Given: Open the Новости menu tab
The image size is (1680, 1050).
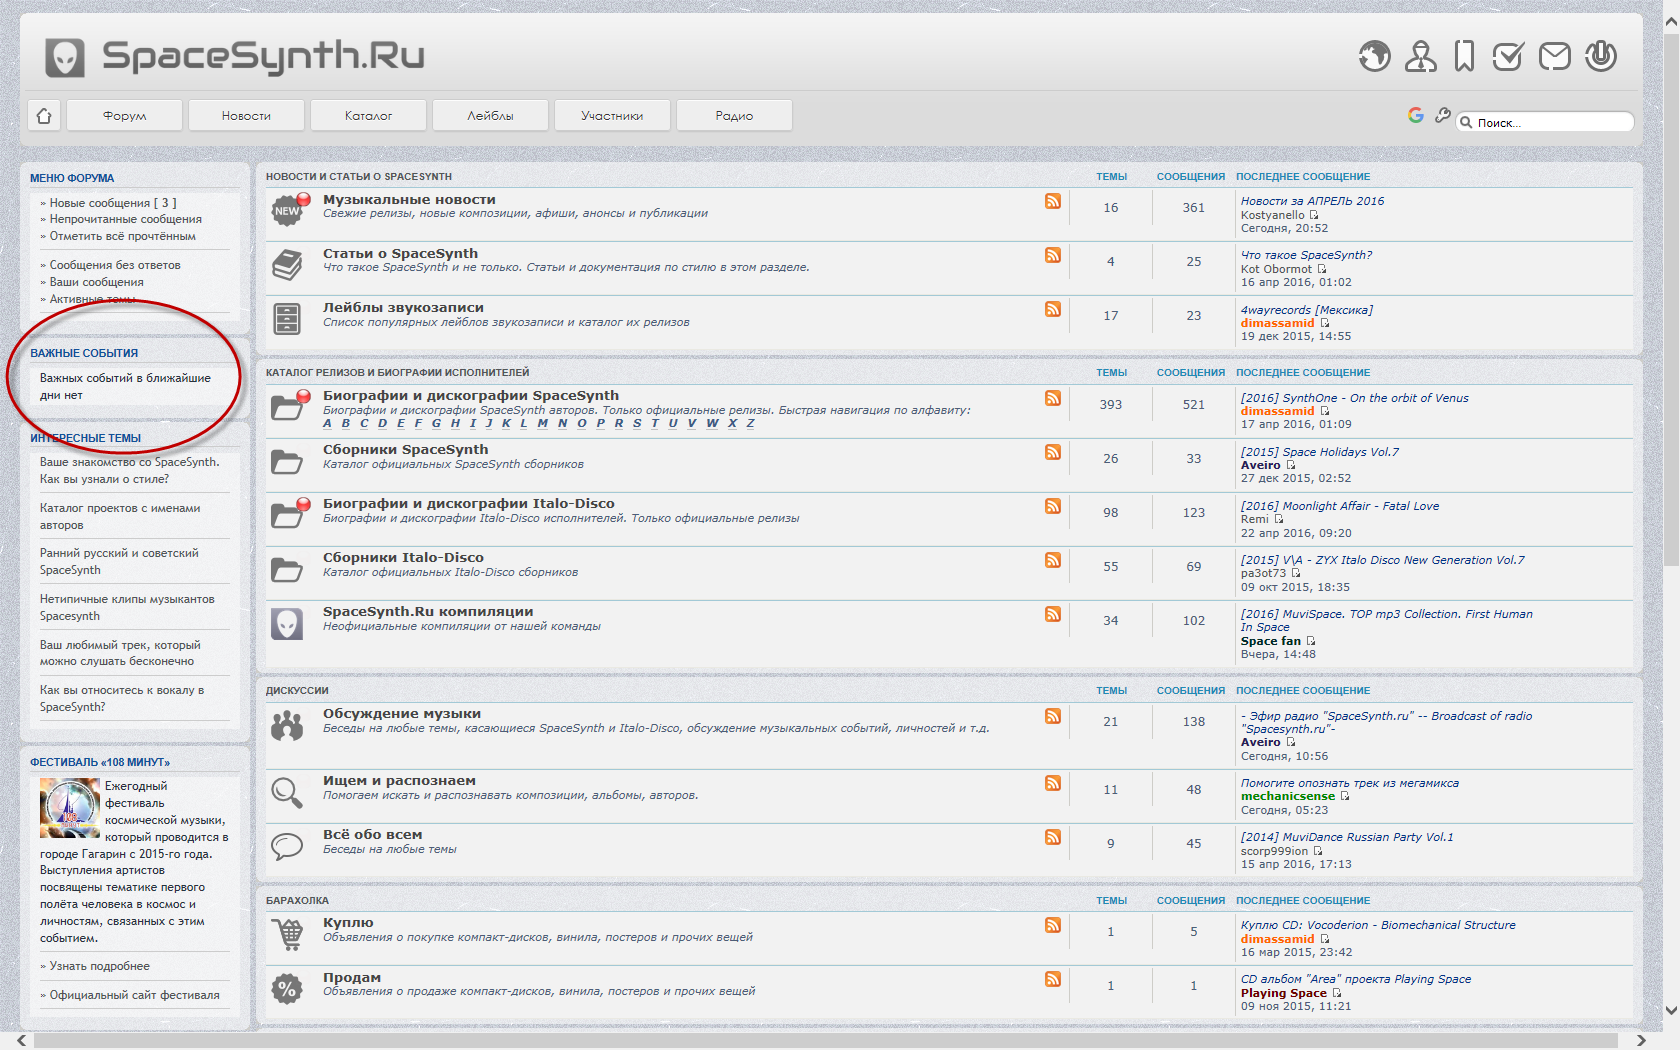Looking at the screenshot, I should [247, 115].
